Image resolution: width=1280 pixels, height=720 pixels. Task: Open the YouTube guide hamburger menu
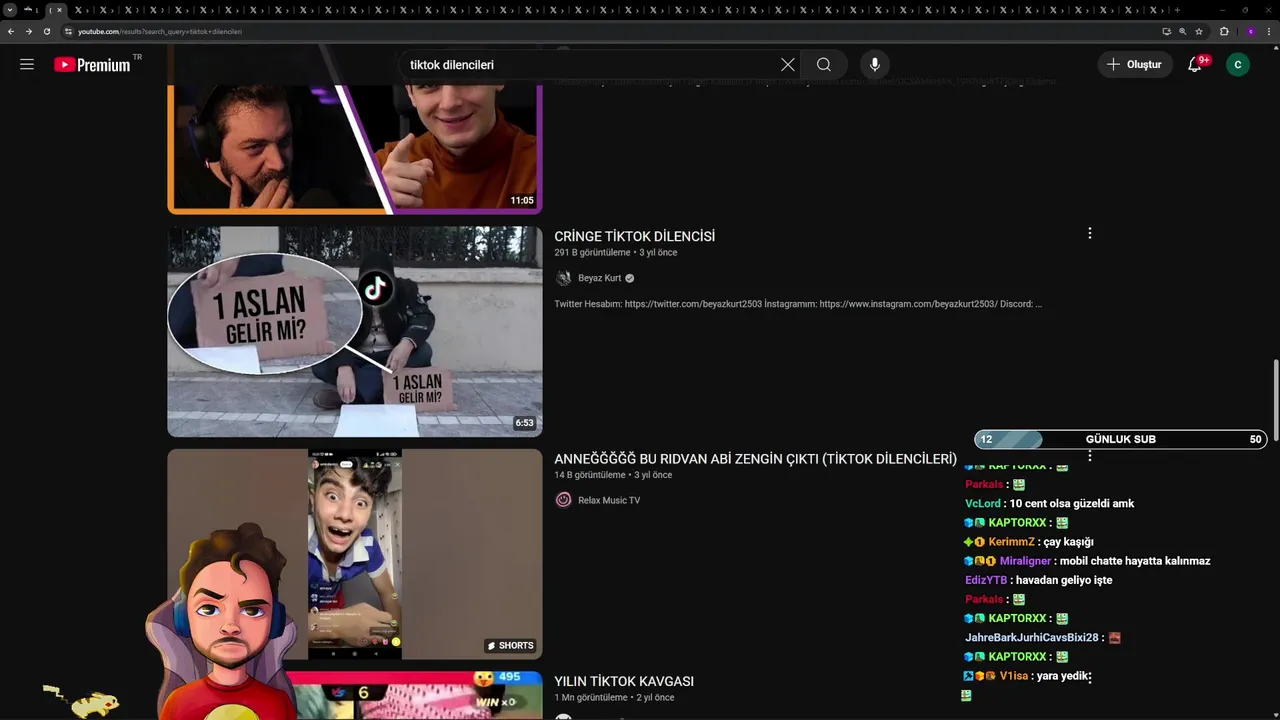27,64
